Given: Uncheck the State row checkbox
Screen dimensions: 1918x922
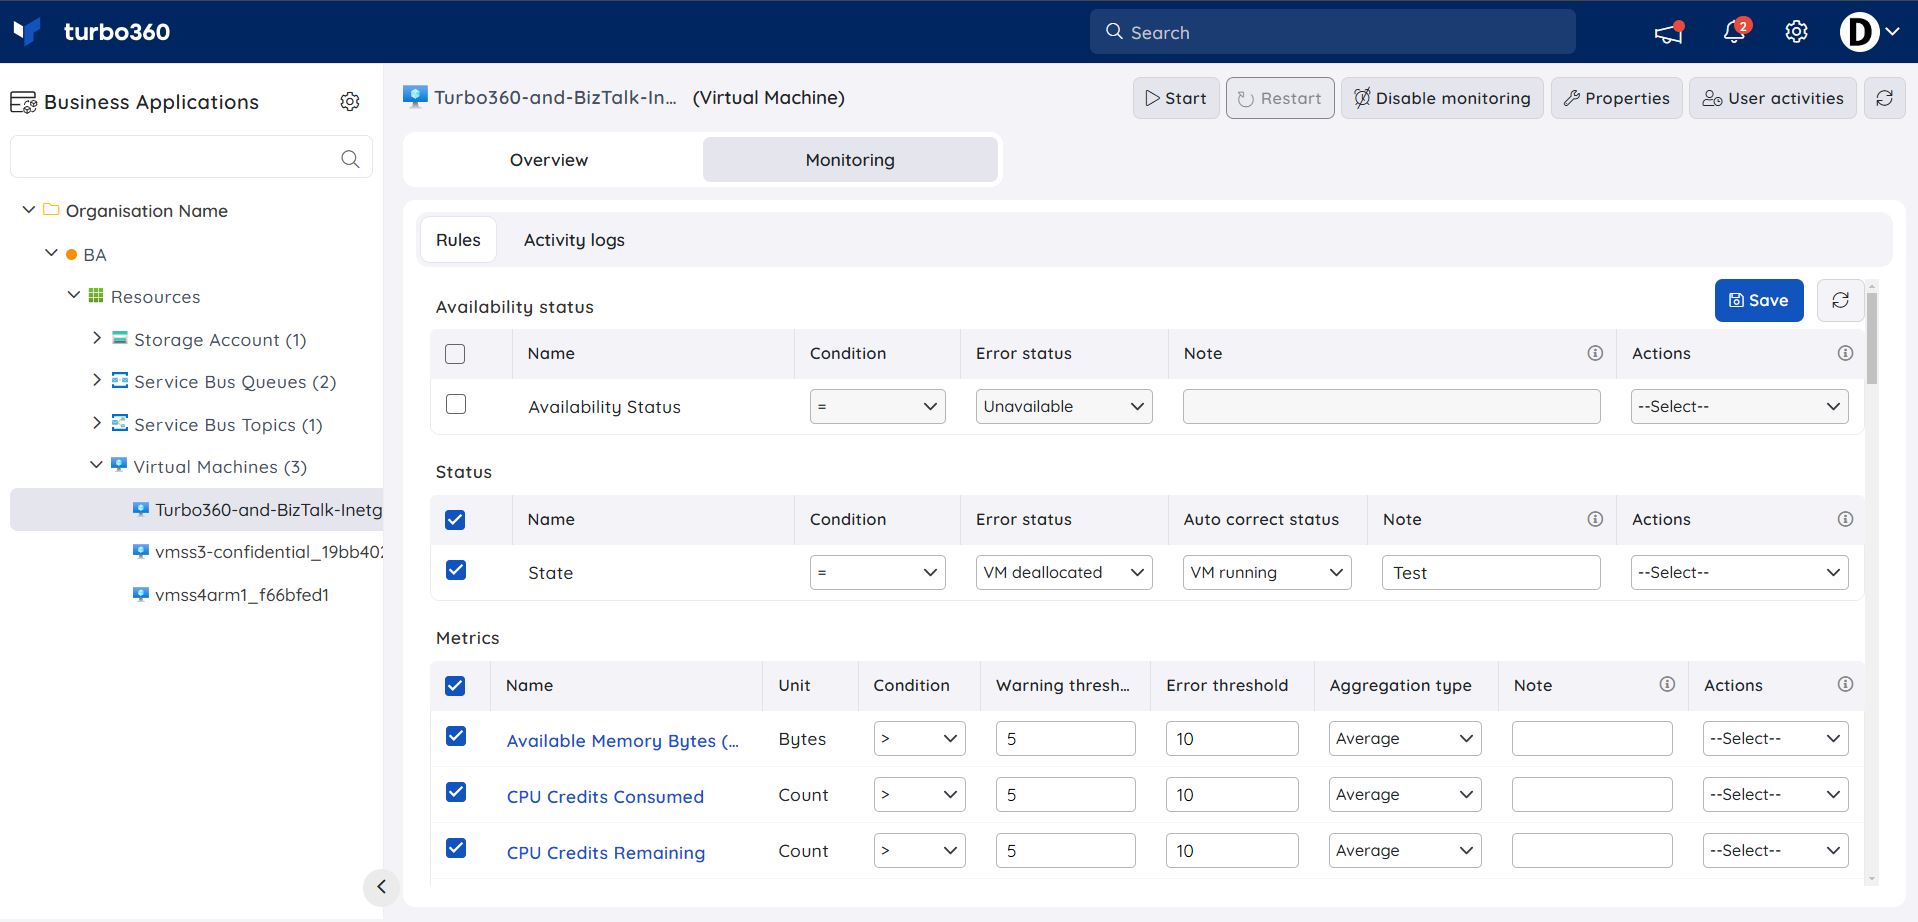Looking at the screenshot, I should [456, 570].
